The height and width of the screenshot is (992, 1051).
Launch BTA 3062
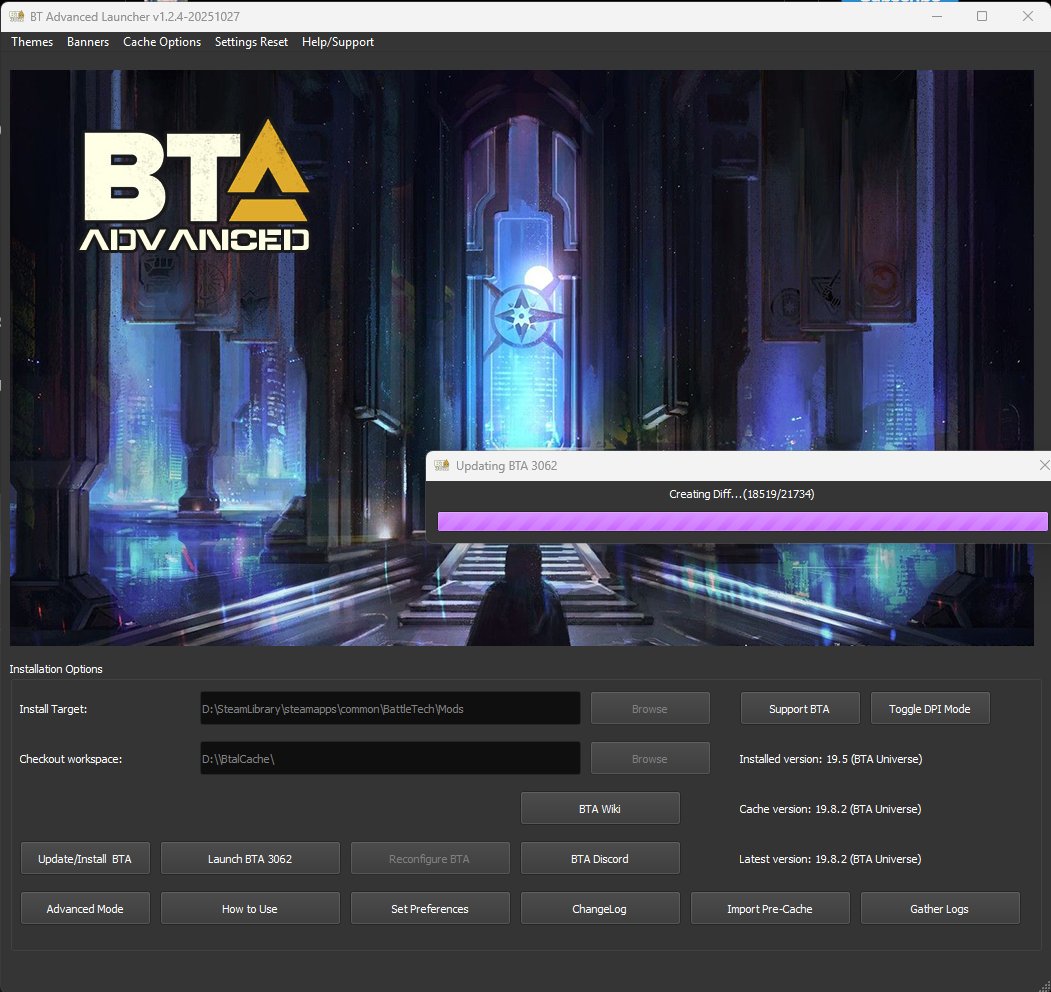[249, 859]
